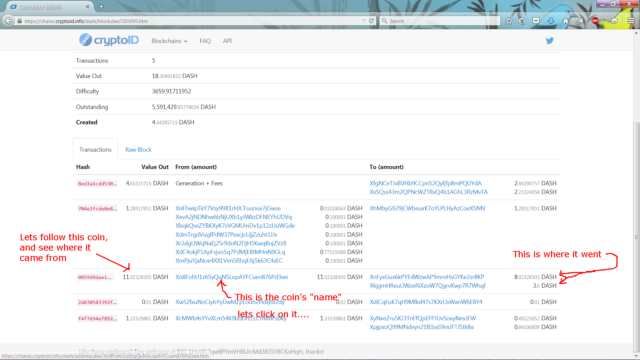Screen dimensions: 640x360
Task: Open transaction hash 2d8305833392f
Action: tap(97, 302)
